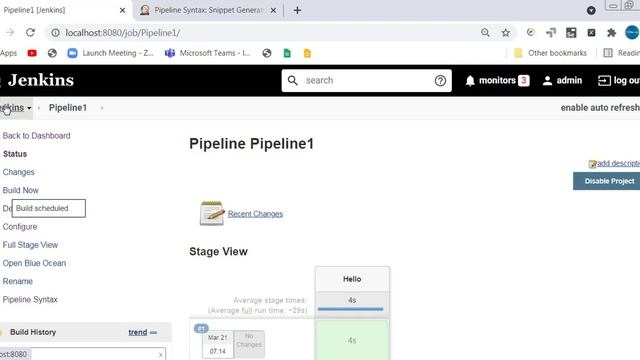Click the Hello stage header
Image resolution: width=640 pixels, height=360 pixels.
coord(352,279)
